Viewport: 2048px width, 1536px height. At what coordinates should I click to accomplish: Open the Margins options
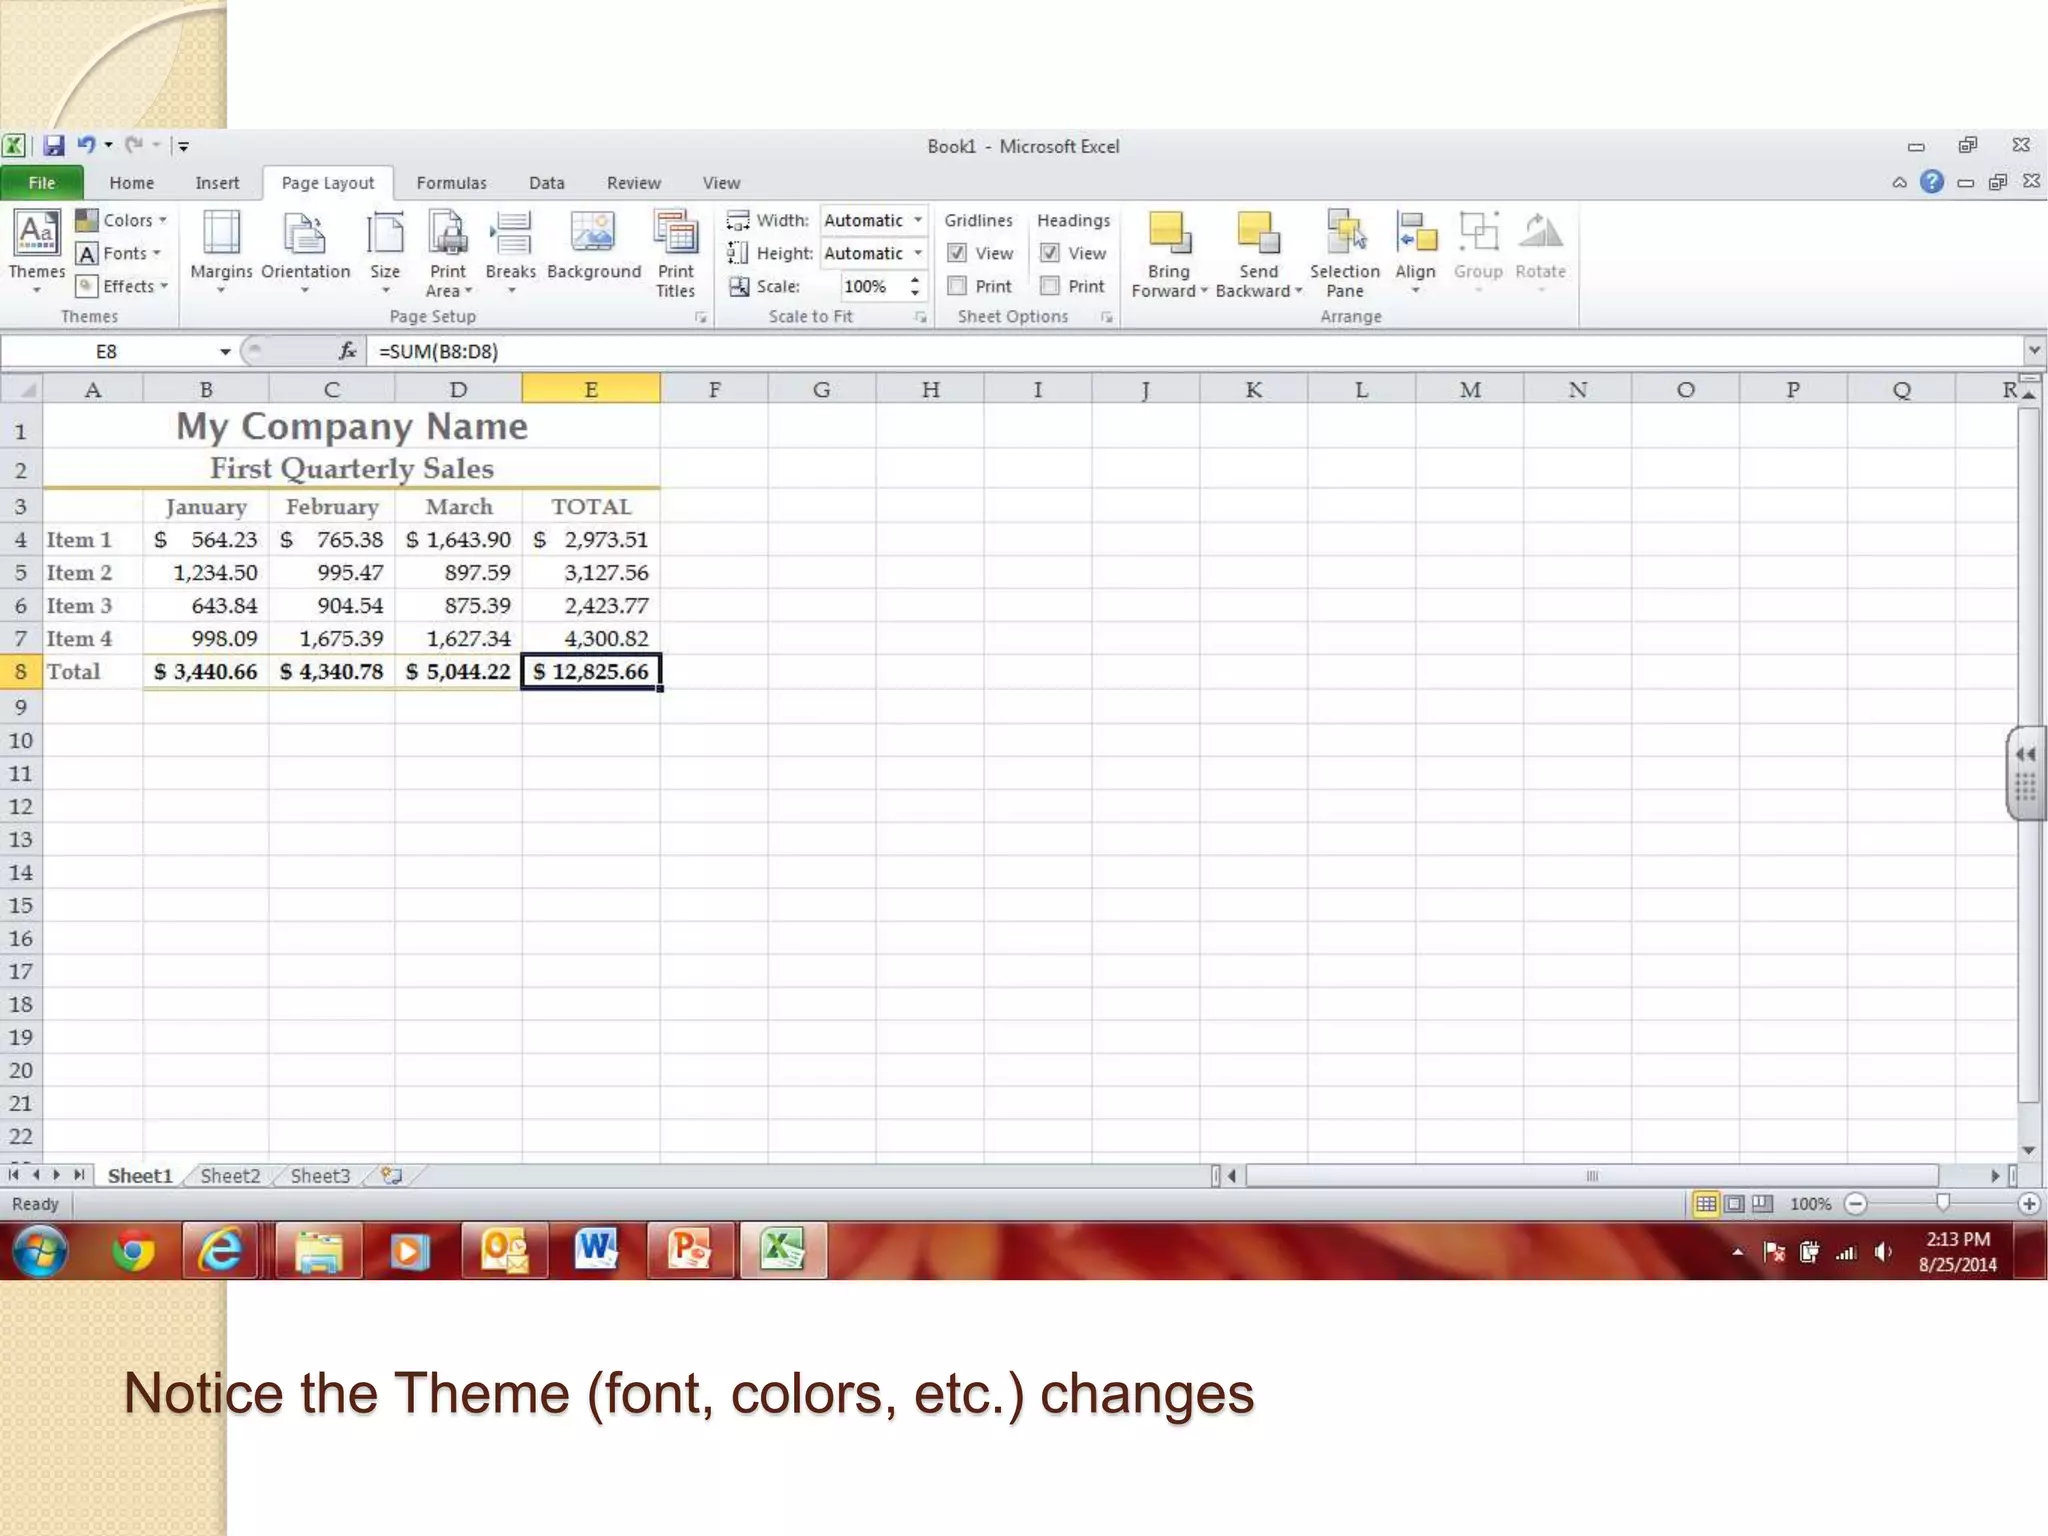pos(221,250)
